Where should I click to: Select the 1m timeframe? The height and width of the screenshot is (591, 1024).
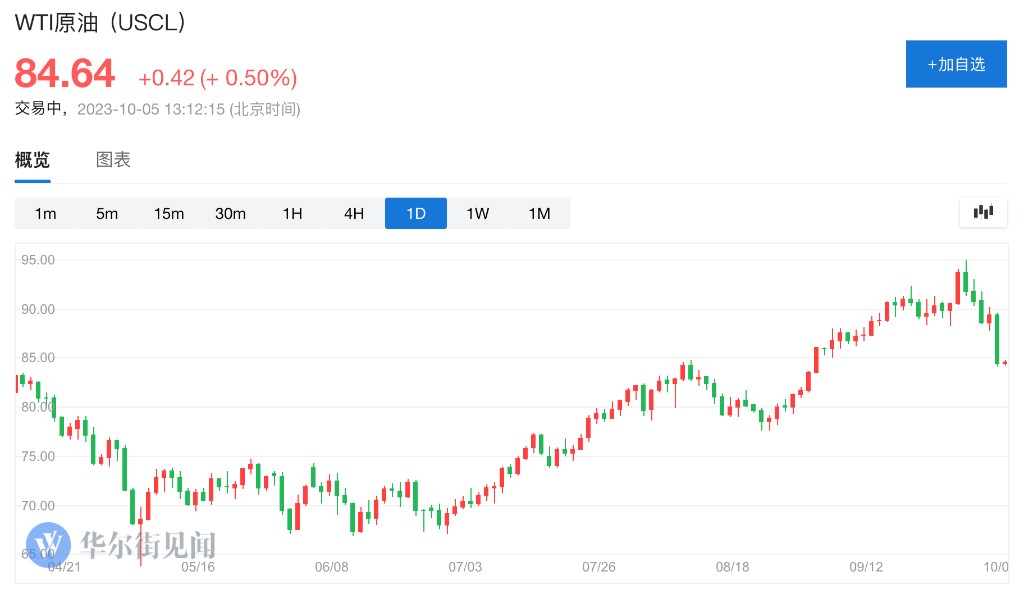(x=45, y=213)
